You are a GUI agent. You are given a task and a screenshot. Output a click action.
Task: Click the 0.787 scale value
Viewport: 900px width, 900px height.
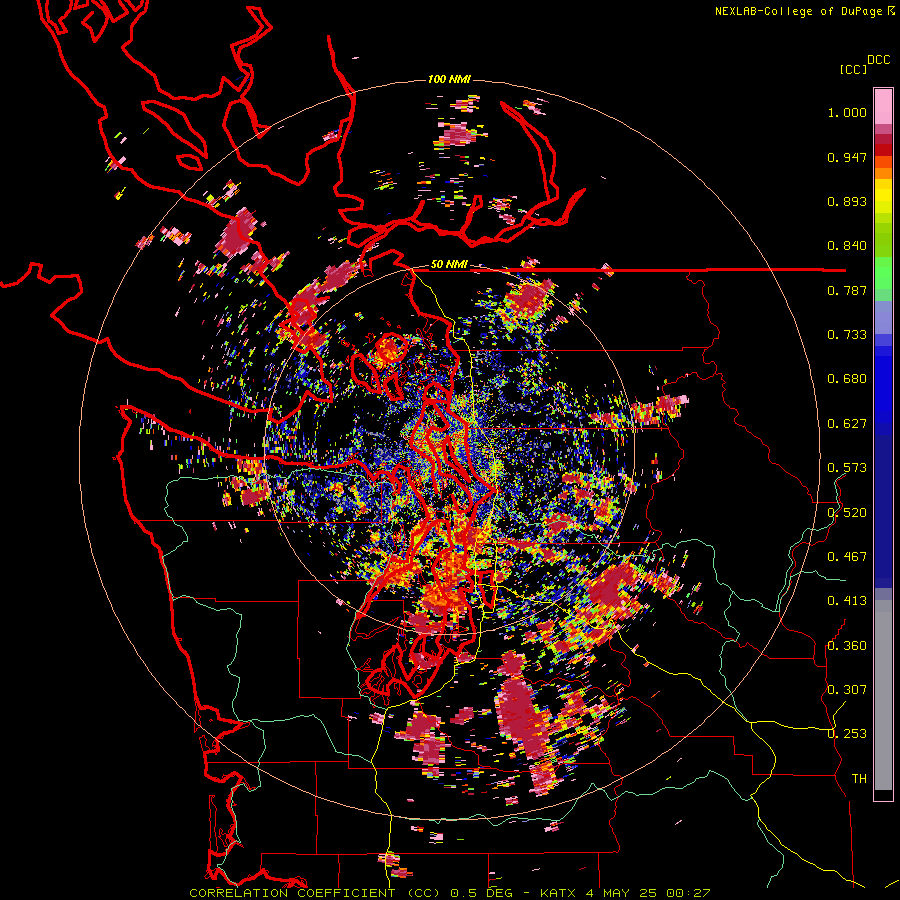click(x=847, y=290)
